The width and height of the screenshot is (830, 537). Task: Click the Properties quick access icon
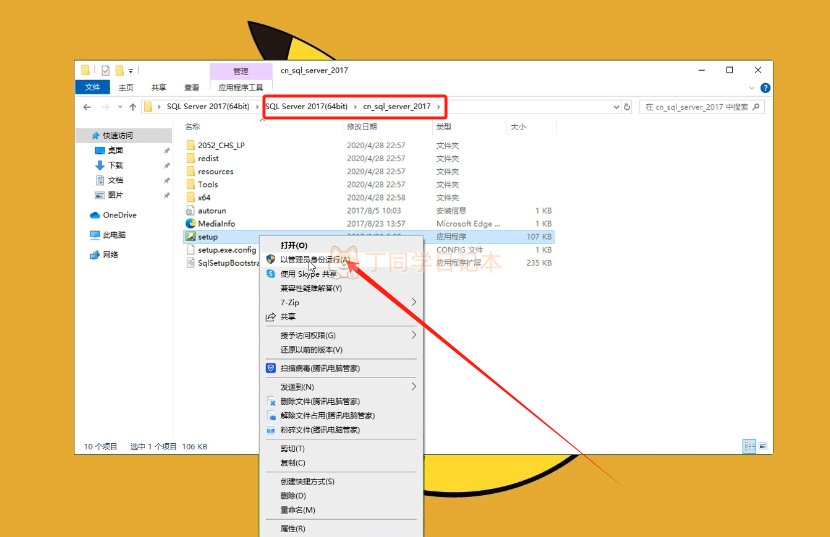[105, 70]
